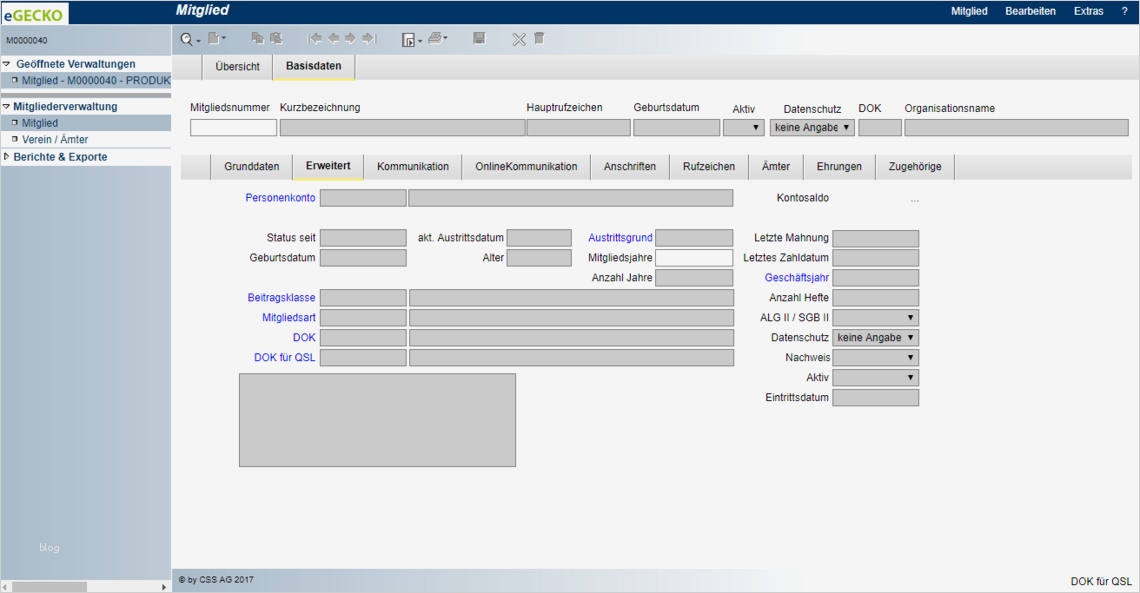Open the Nachweis dropdown

(875, 358)
